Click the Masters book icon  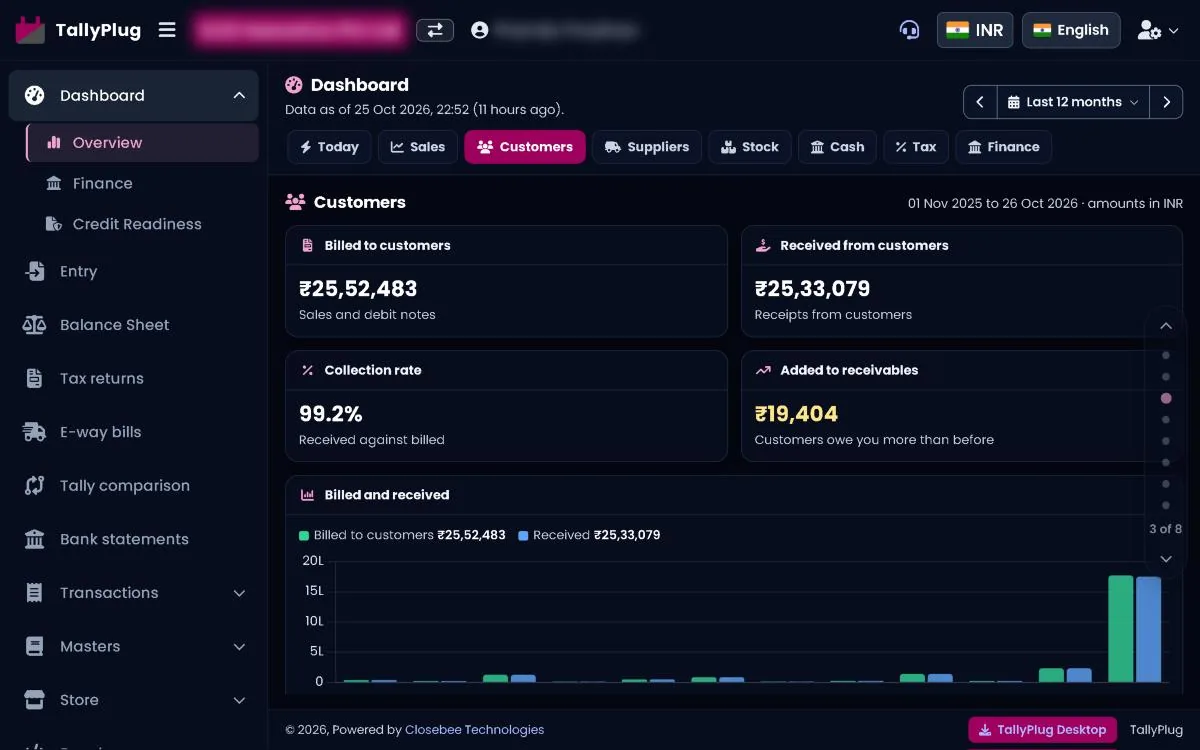coord(35,647)
